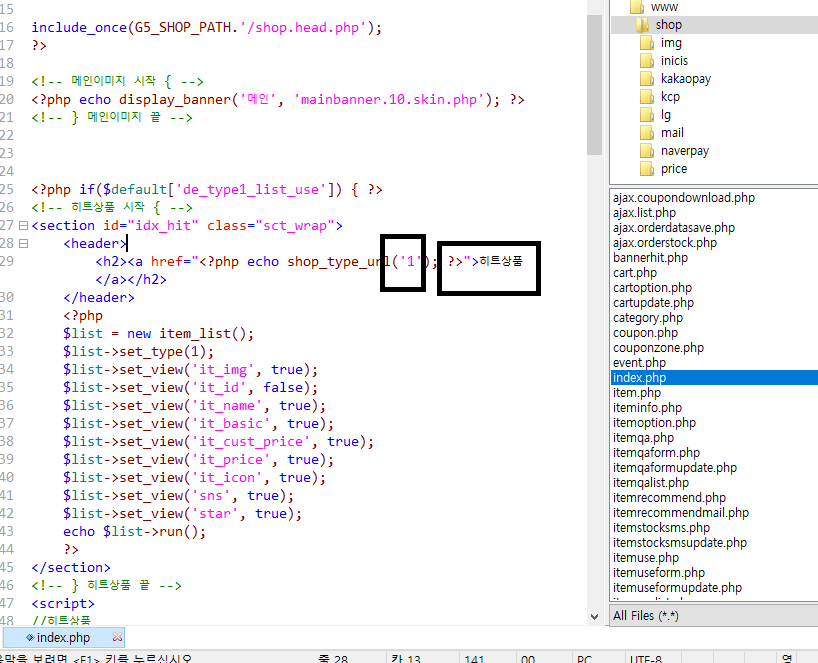Open the img folder
818x663 pixels.
pos(671,43)
